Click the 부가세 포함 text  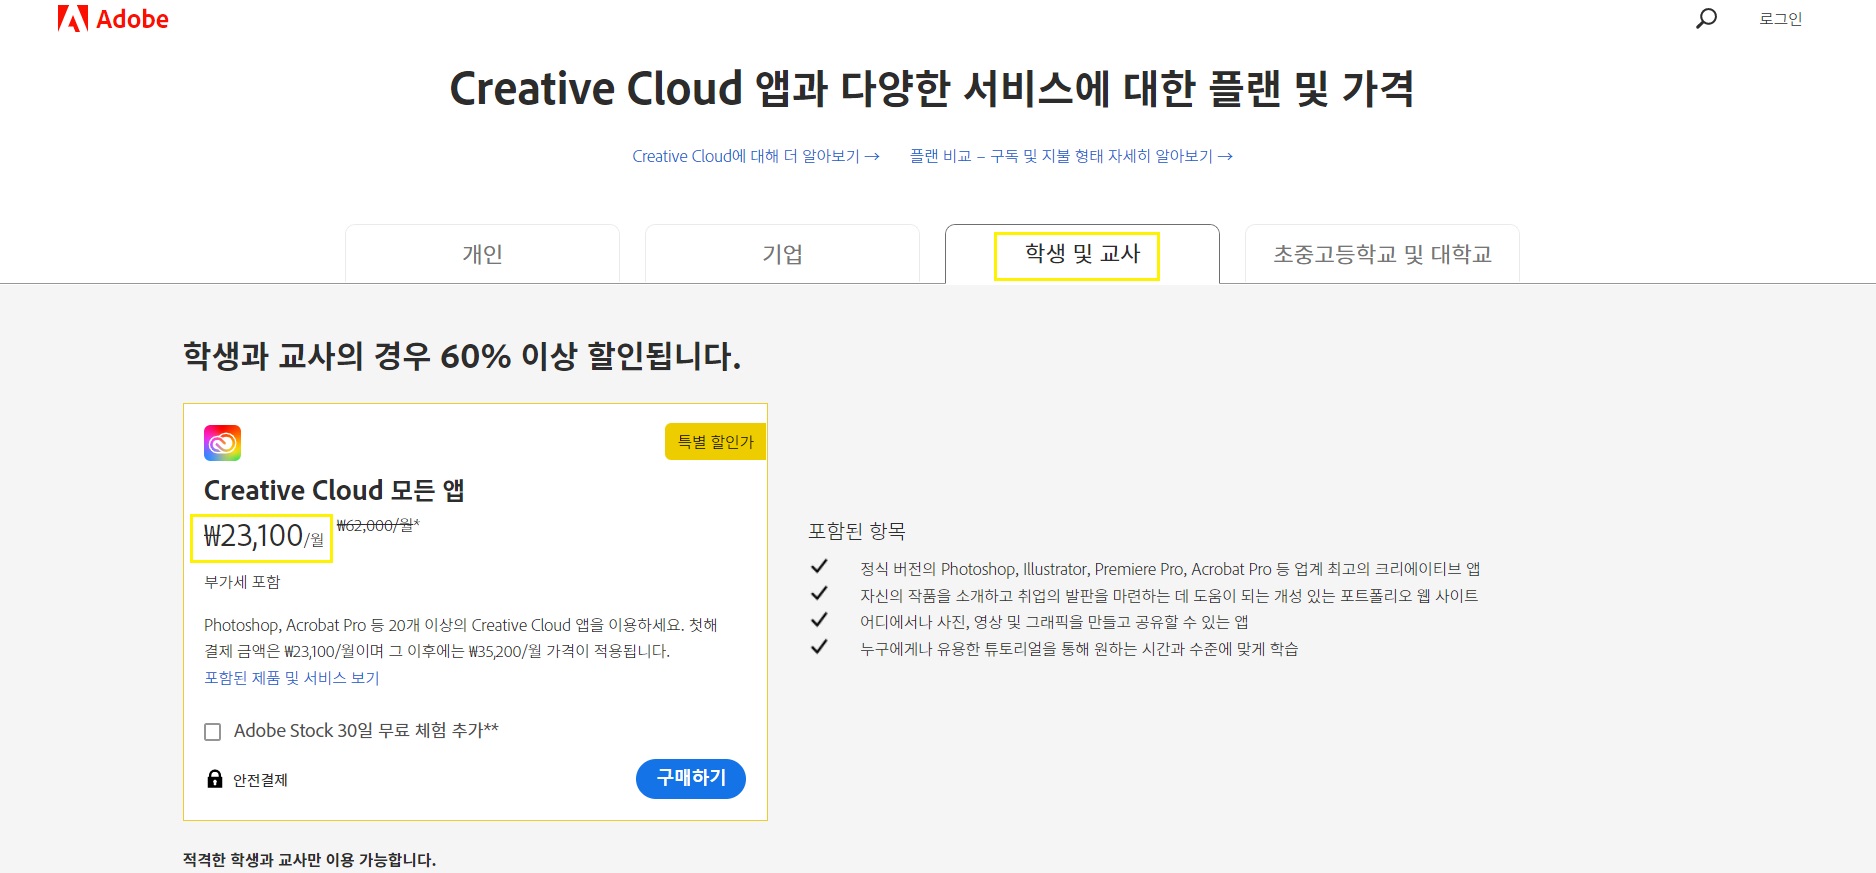(242, 582)
